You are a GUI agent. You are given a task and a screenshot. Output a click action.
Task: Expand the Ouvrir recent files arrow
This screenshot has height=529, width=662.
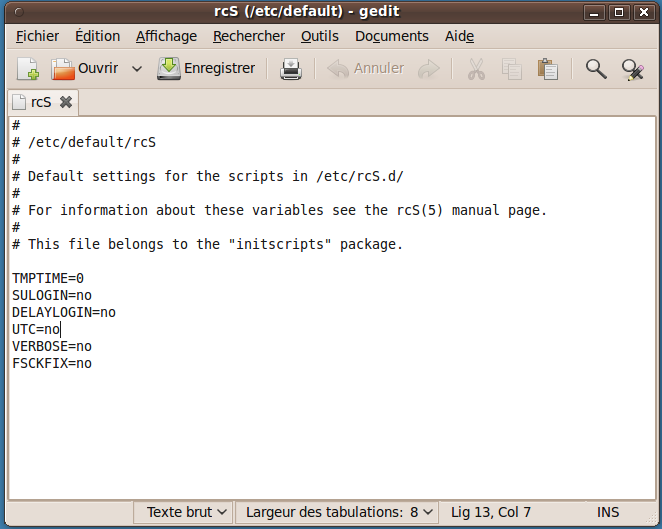[x=137, y=69]
